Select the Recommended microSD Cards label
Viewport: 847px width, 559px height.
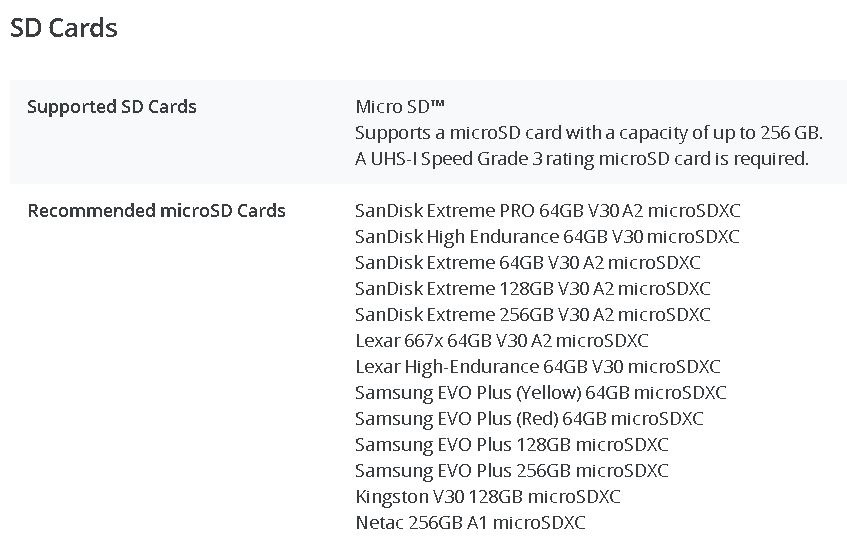tap(157, 211)
